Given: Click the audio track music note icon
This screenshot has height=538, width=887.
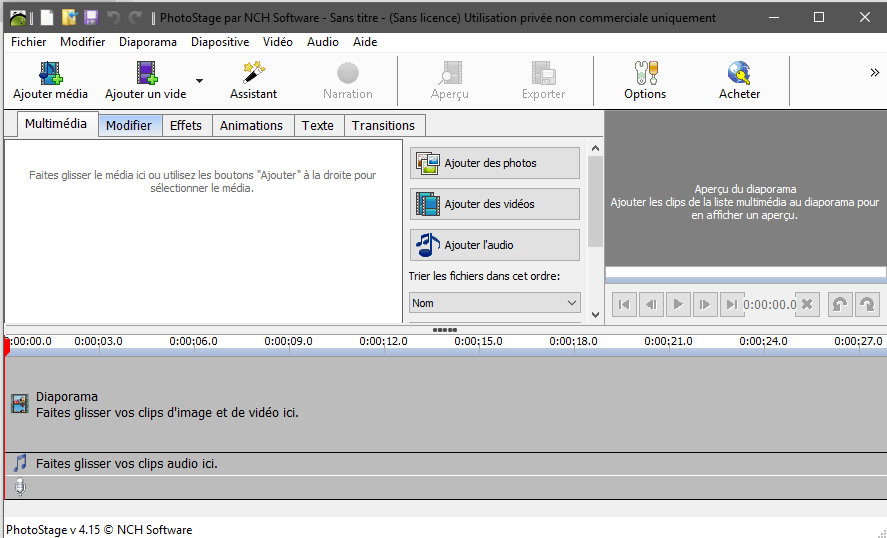Looking at the screenshot, I should pos(20,463).
